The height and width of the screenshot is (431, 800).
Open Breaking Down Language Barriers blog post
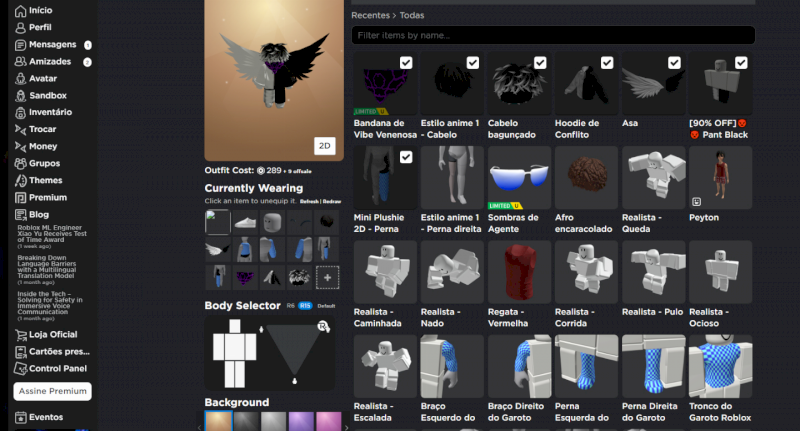[47, 267]
